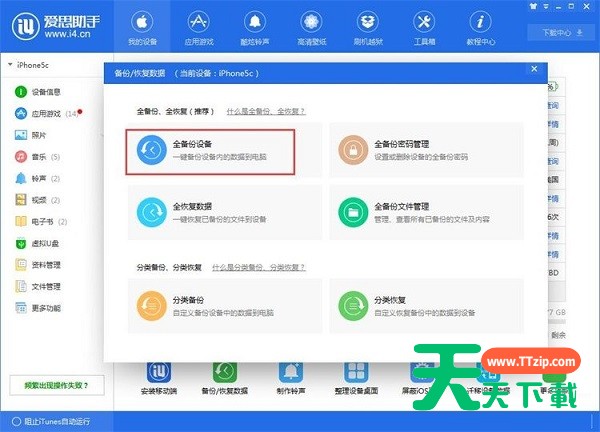Open 音乐 in the sidebar

(x=39, y=157)
